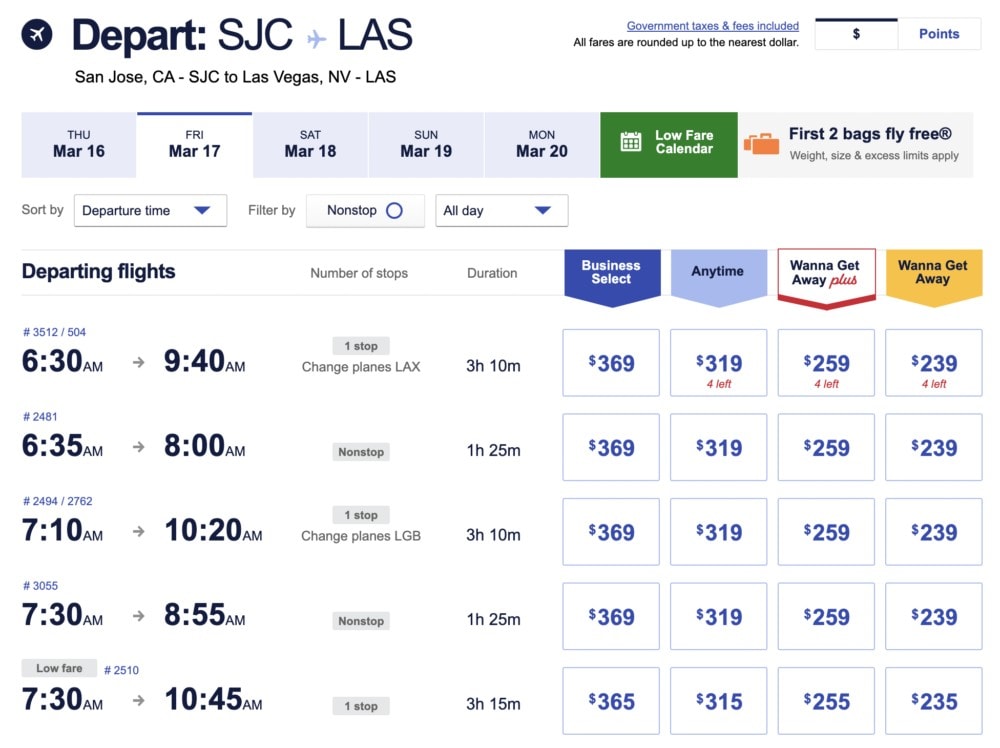Click the orange luggage bags icon
The image size is (1000, 748).
[x=761, y=143]
